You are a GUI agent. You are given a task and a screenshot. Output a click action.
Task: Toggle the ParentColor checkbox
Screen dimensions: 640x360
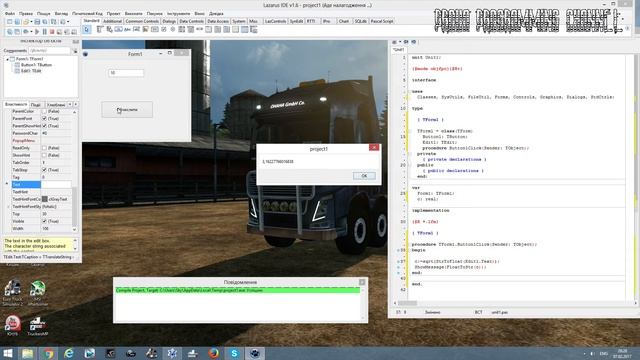[44, 111]
